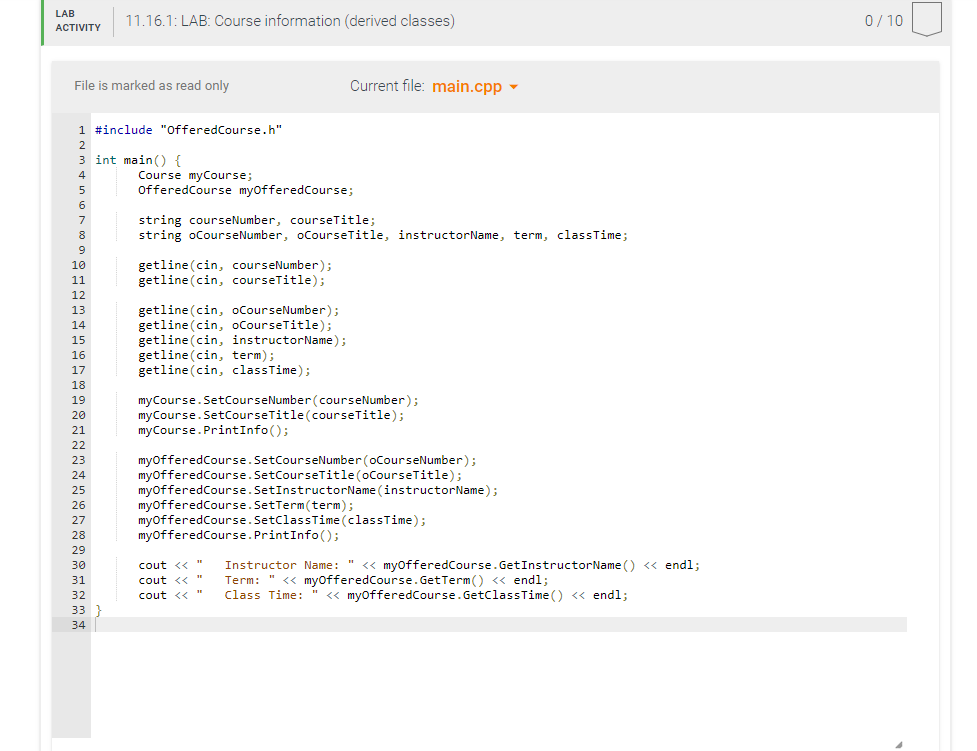This screenshot has height=751, width=977.
Task: Click the highlighted empty line 34 gutter
Action: [78, 624]
